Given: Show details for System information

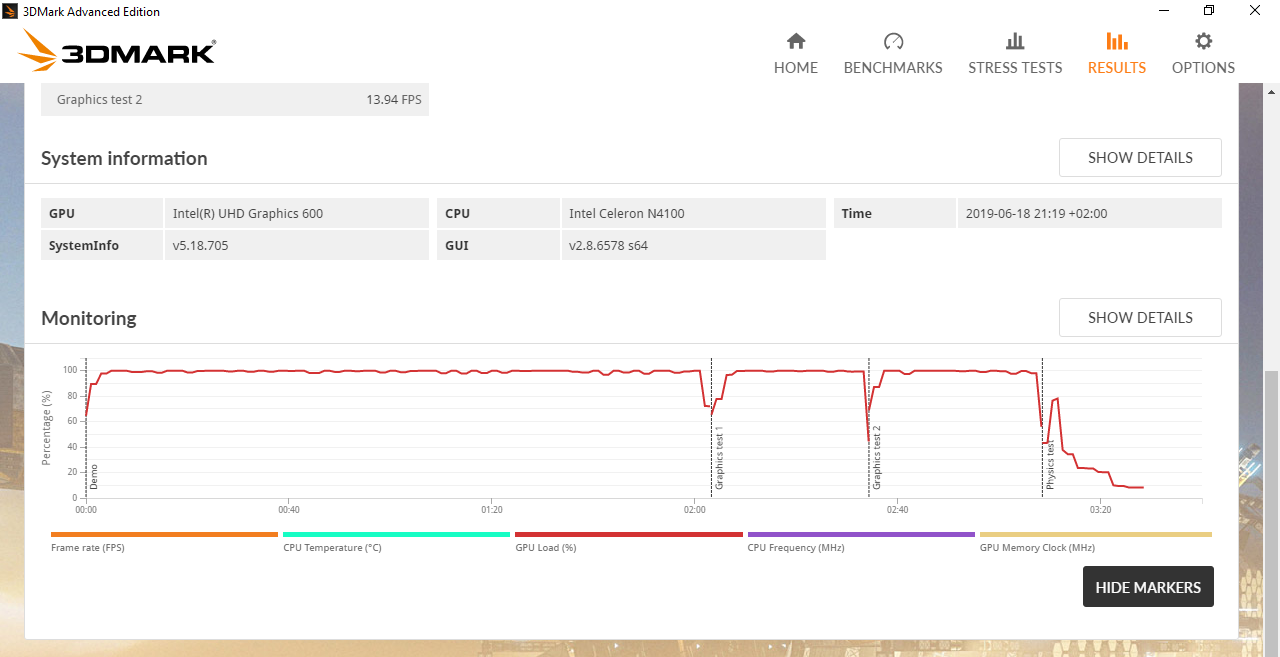Looking at the screenshot, I should coord(1140,158).
